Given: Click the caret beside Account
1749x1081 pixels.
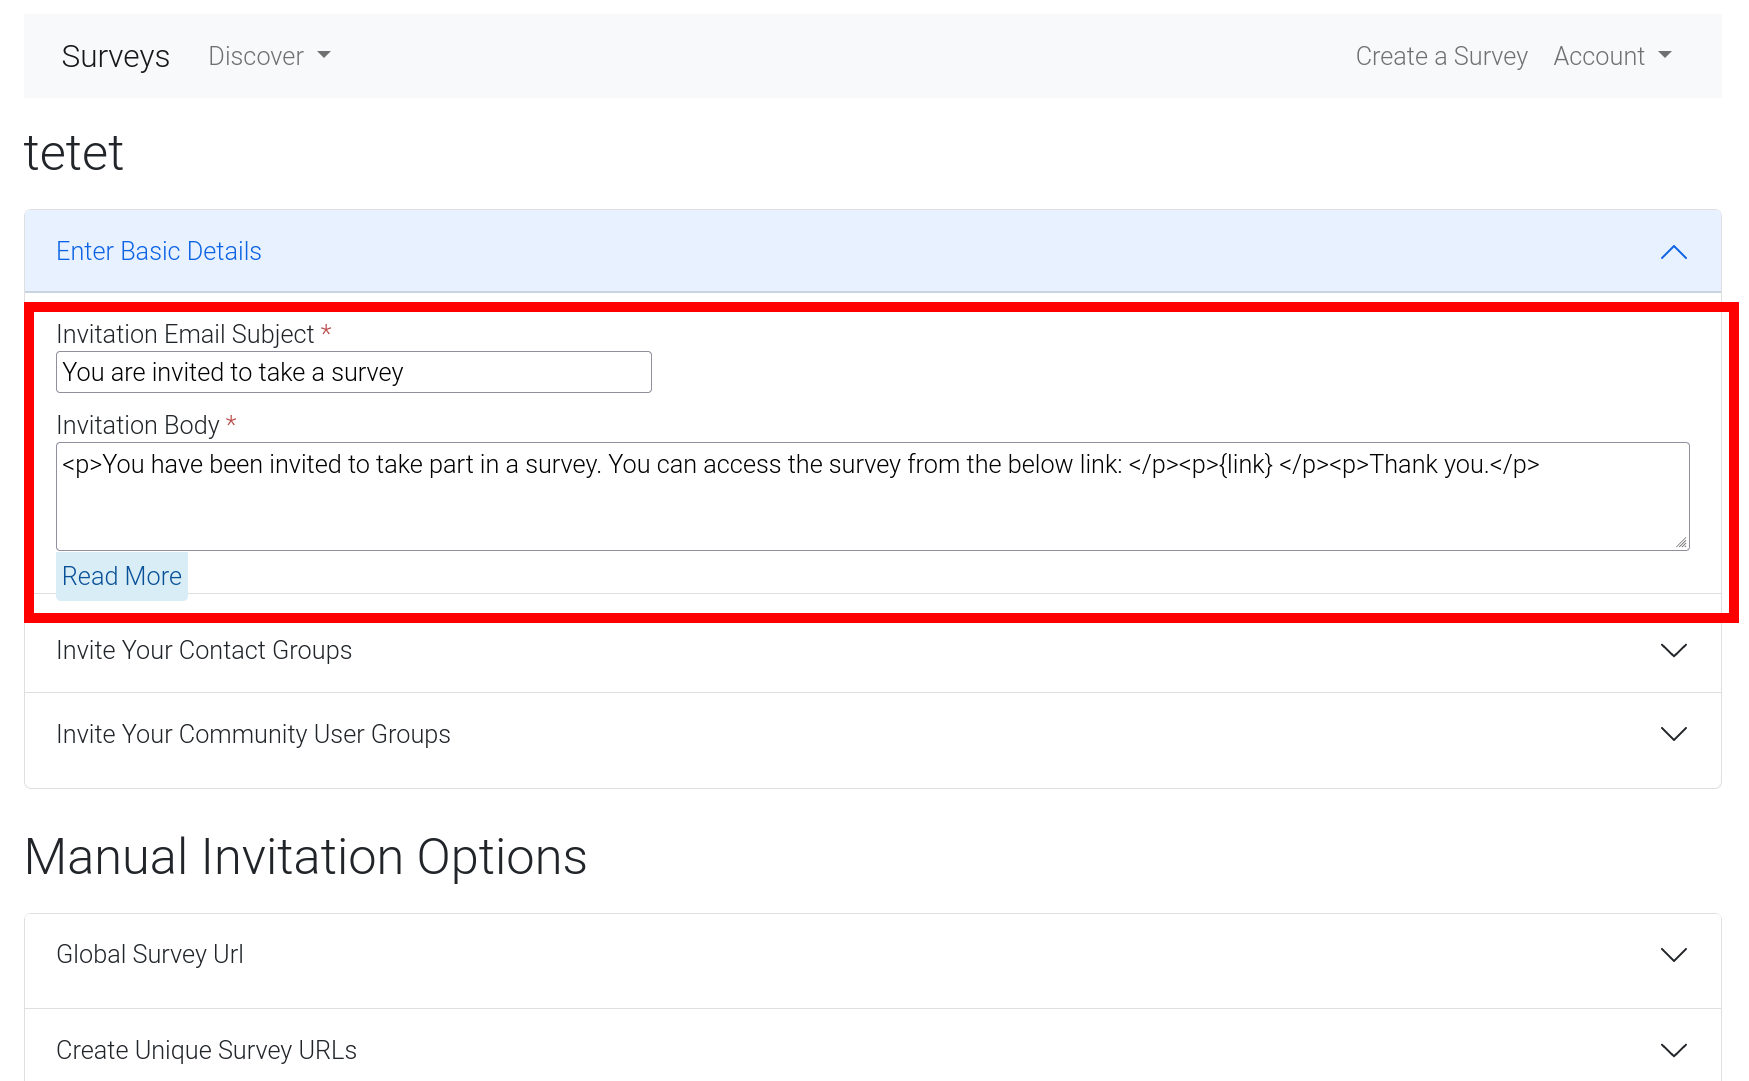Looking at the screenshot, I should [1665, 56].
